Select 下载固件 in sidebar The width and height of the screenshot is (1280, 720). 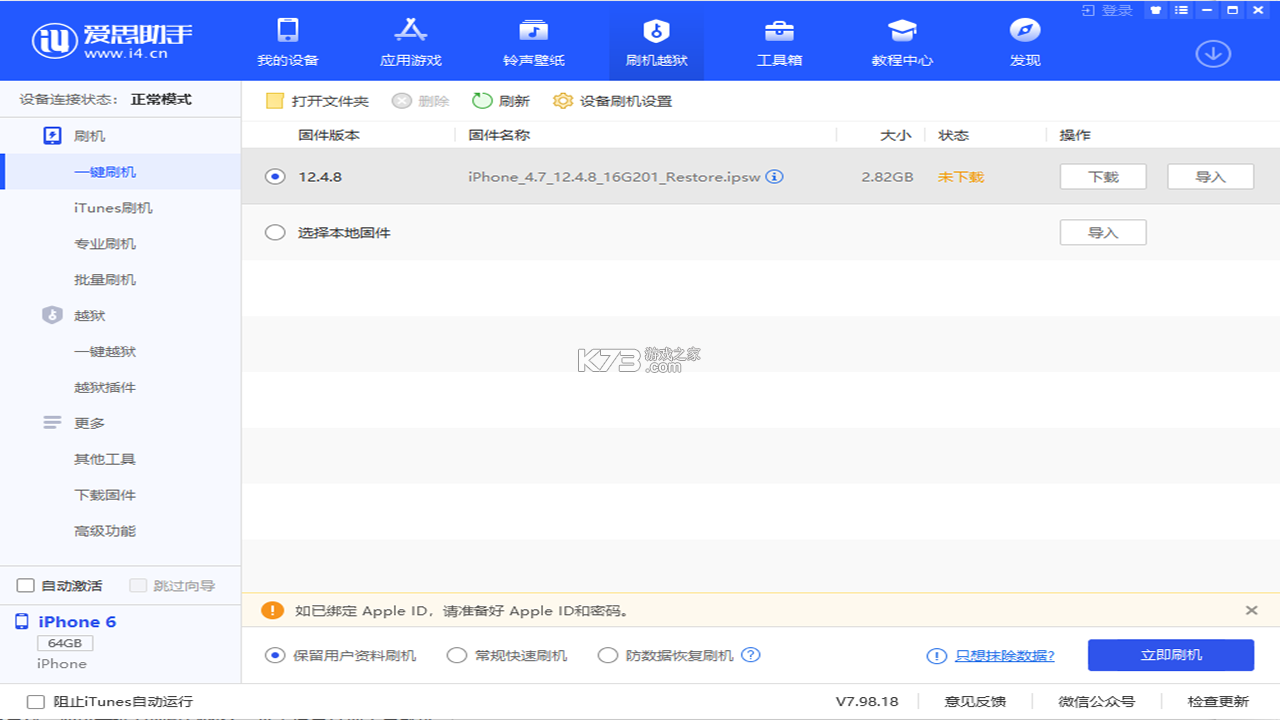(x=105, y=495)
